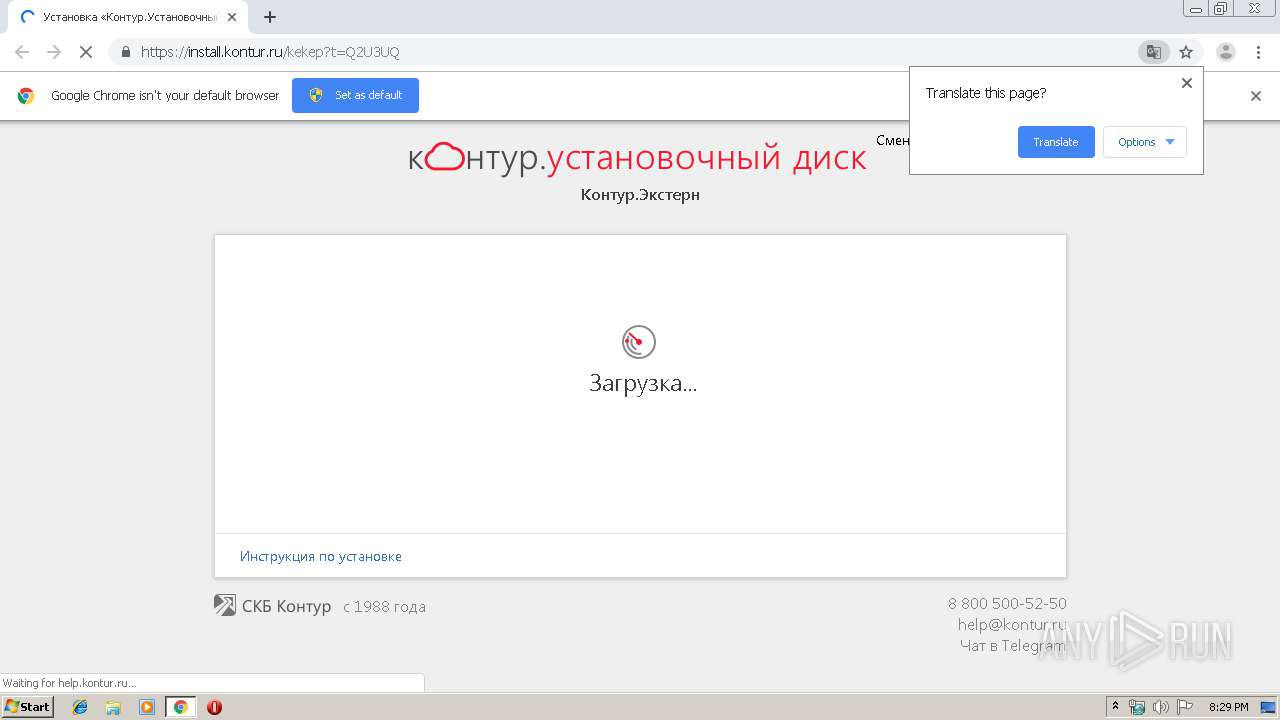Bookmark this page with the star
Screen dimensions: 1280x720
click(x=1186, y=52)
